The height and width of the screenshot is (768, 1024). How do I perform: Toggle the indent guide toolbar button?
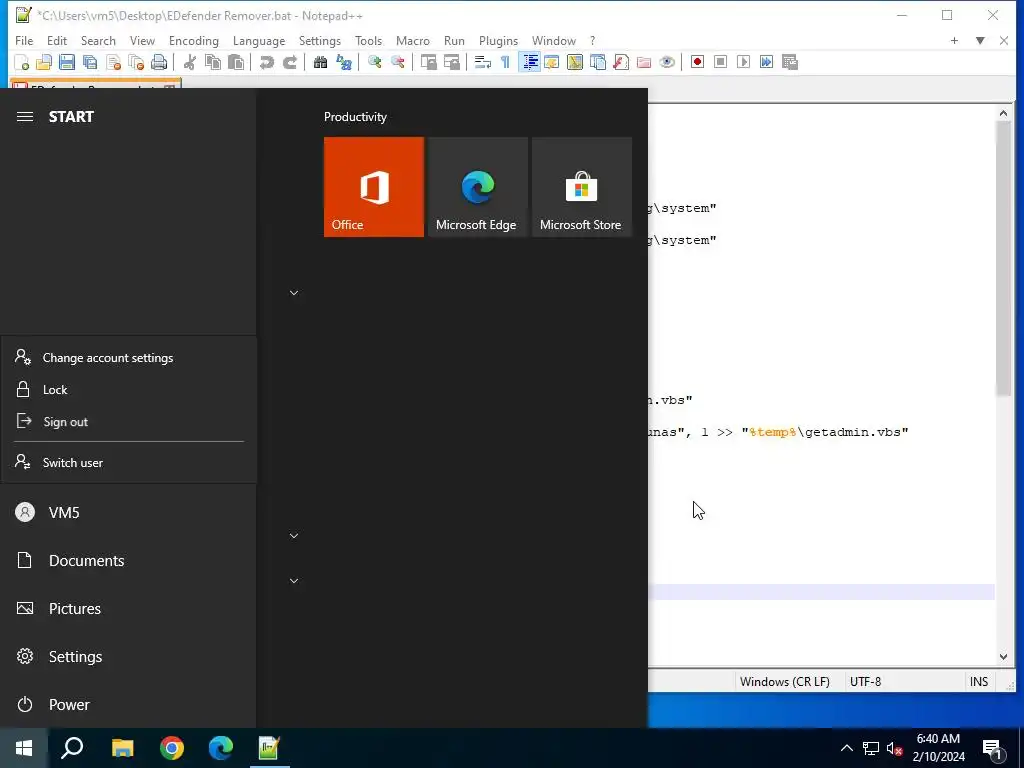(x=530, y=62)
